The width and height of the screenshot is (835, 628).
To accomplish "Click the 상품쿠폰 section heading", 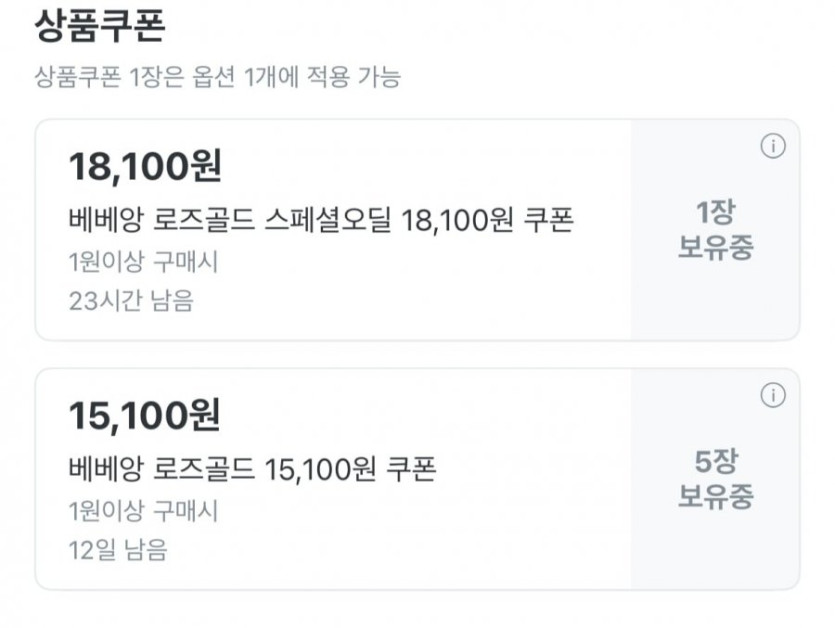I will click(x=100, y=27).
